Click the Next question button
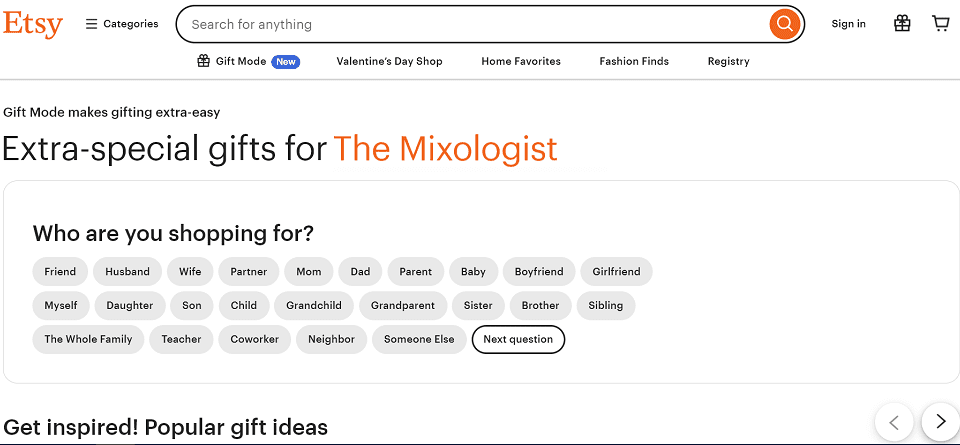The image size is (960, 445). (x=518, y=339)
